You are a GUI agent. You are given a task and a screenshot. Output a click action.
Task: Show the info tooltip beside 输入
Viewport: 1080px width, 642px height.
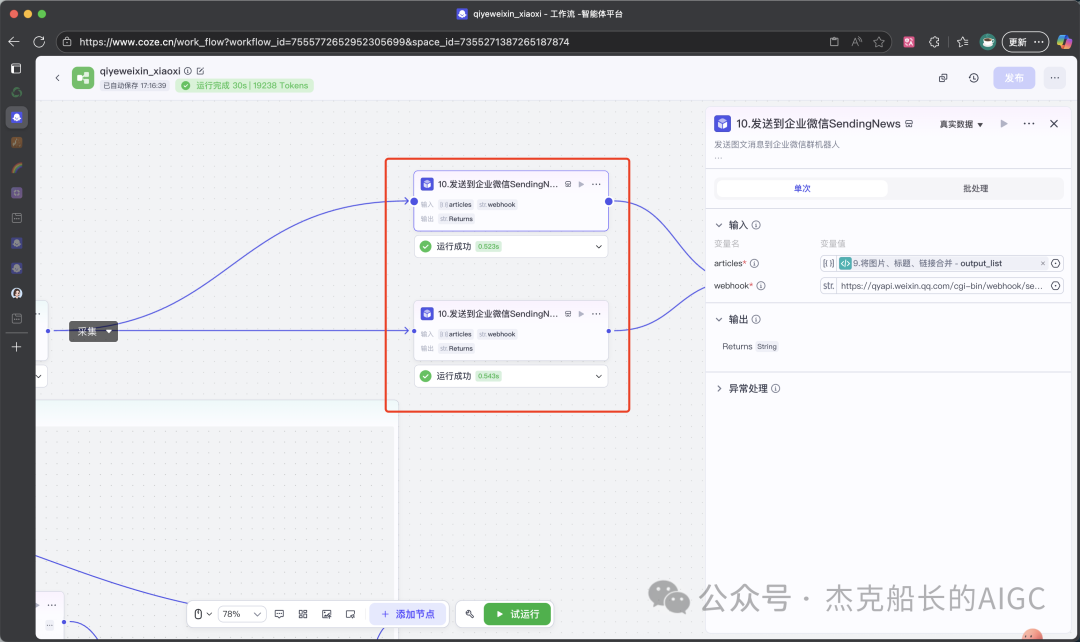tap(756, 225)
